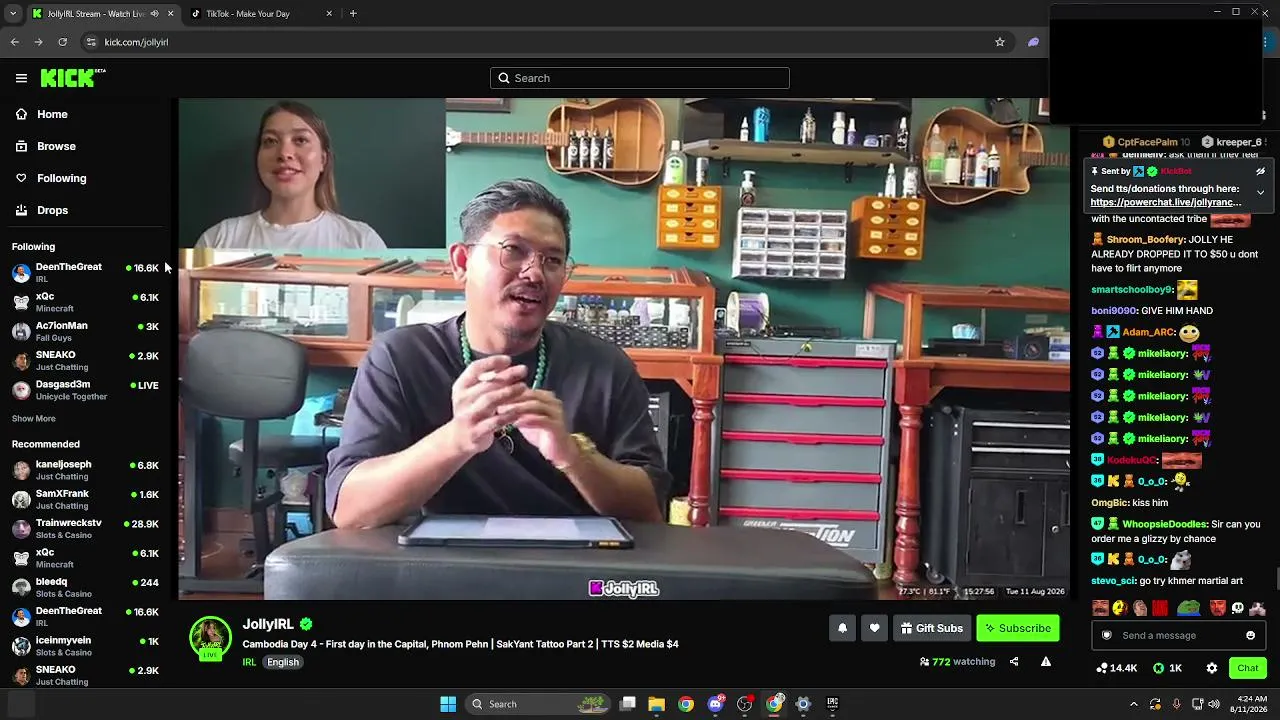
Task: Mute the JollyIRL tab audio icon
Action: coord(154,14)
